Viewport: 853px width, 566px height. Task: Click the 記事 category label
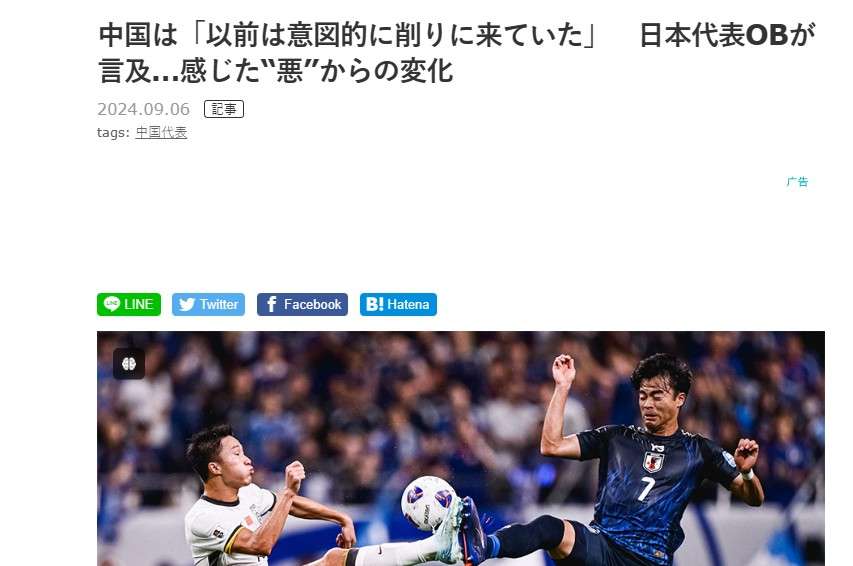click(x=224, y=109)
